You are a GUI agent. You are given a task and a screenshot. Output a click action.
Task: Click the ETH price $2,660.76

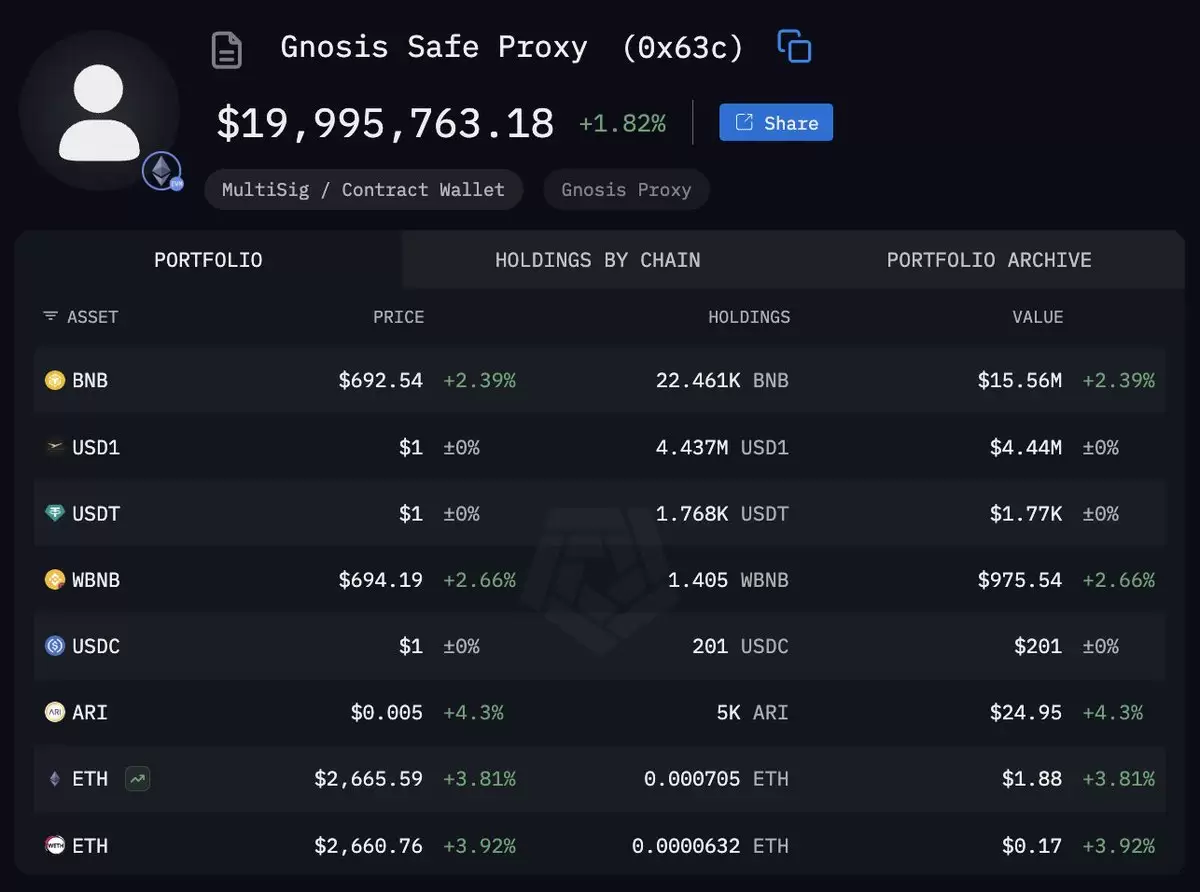coord(369,846)
